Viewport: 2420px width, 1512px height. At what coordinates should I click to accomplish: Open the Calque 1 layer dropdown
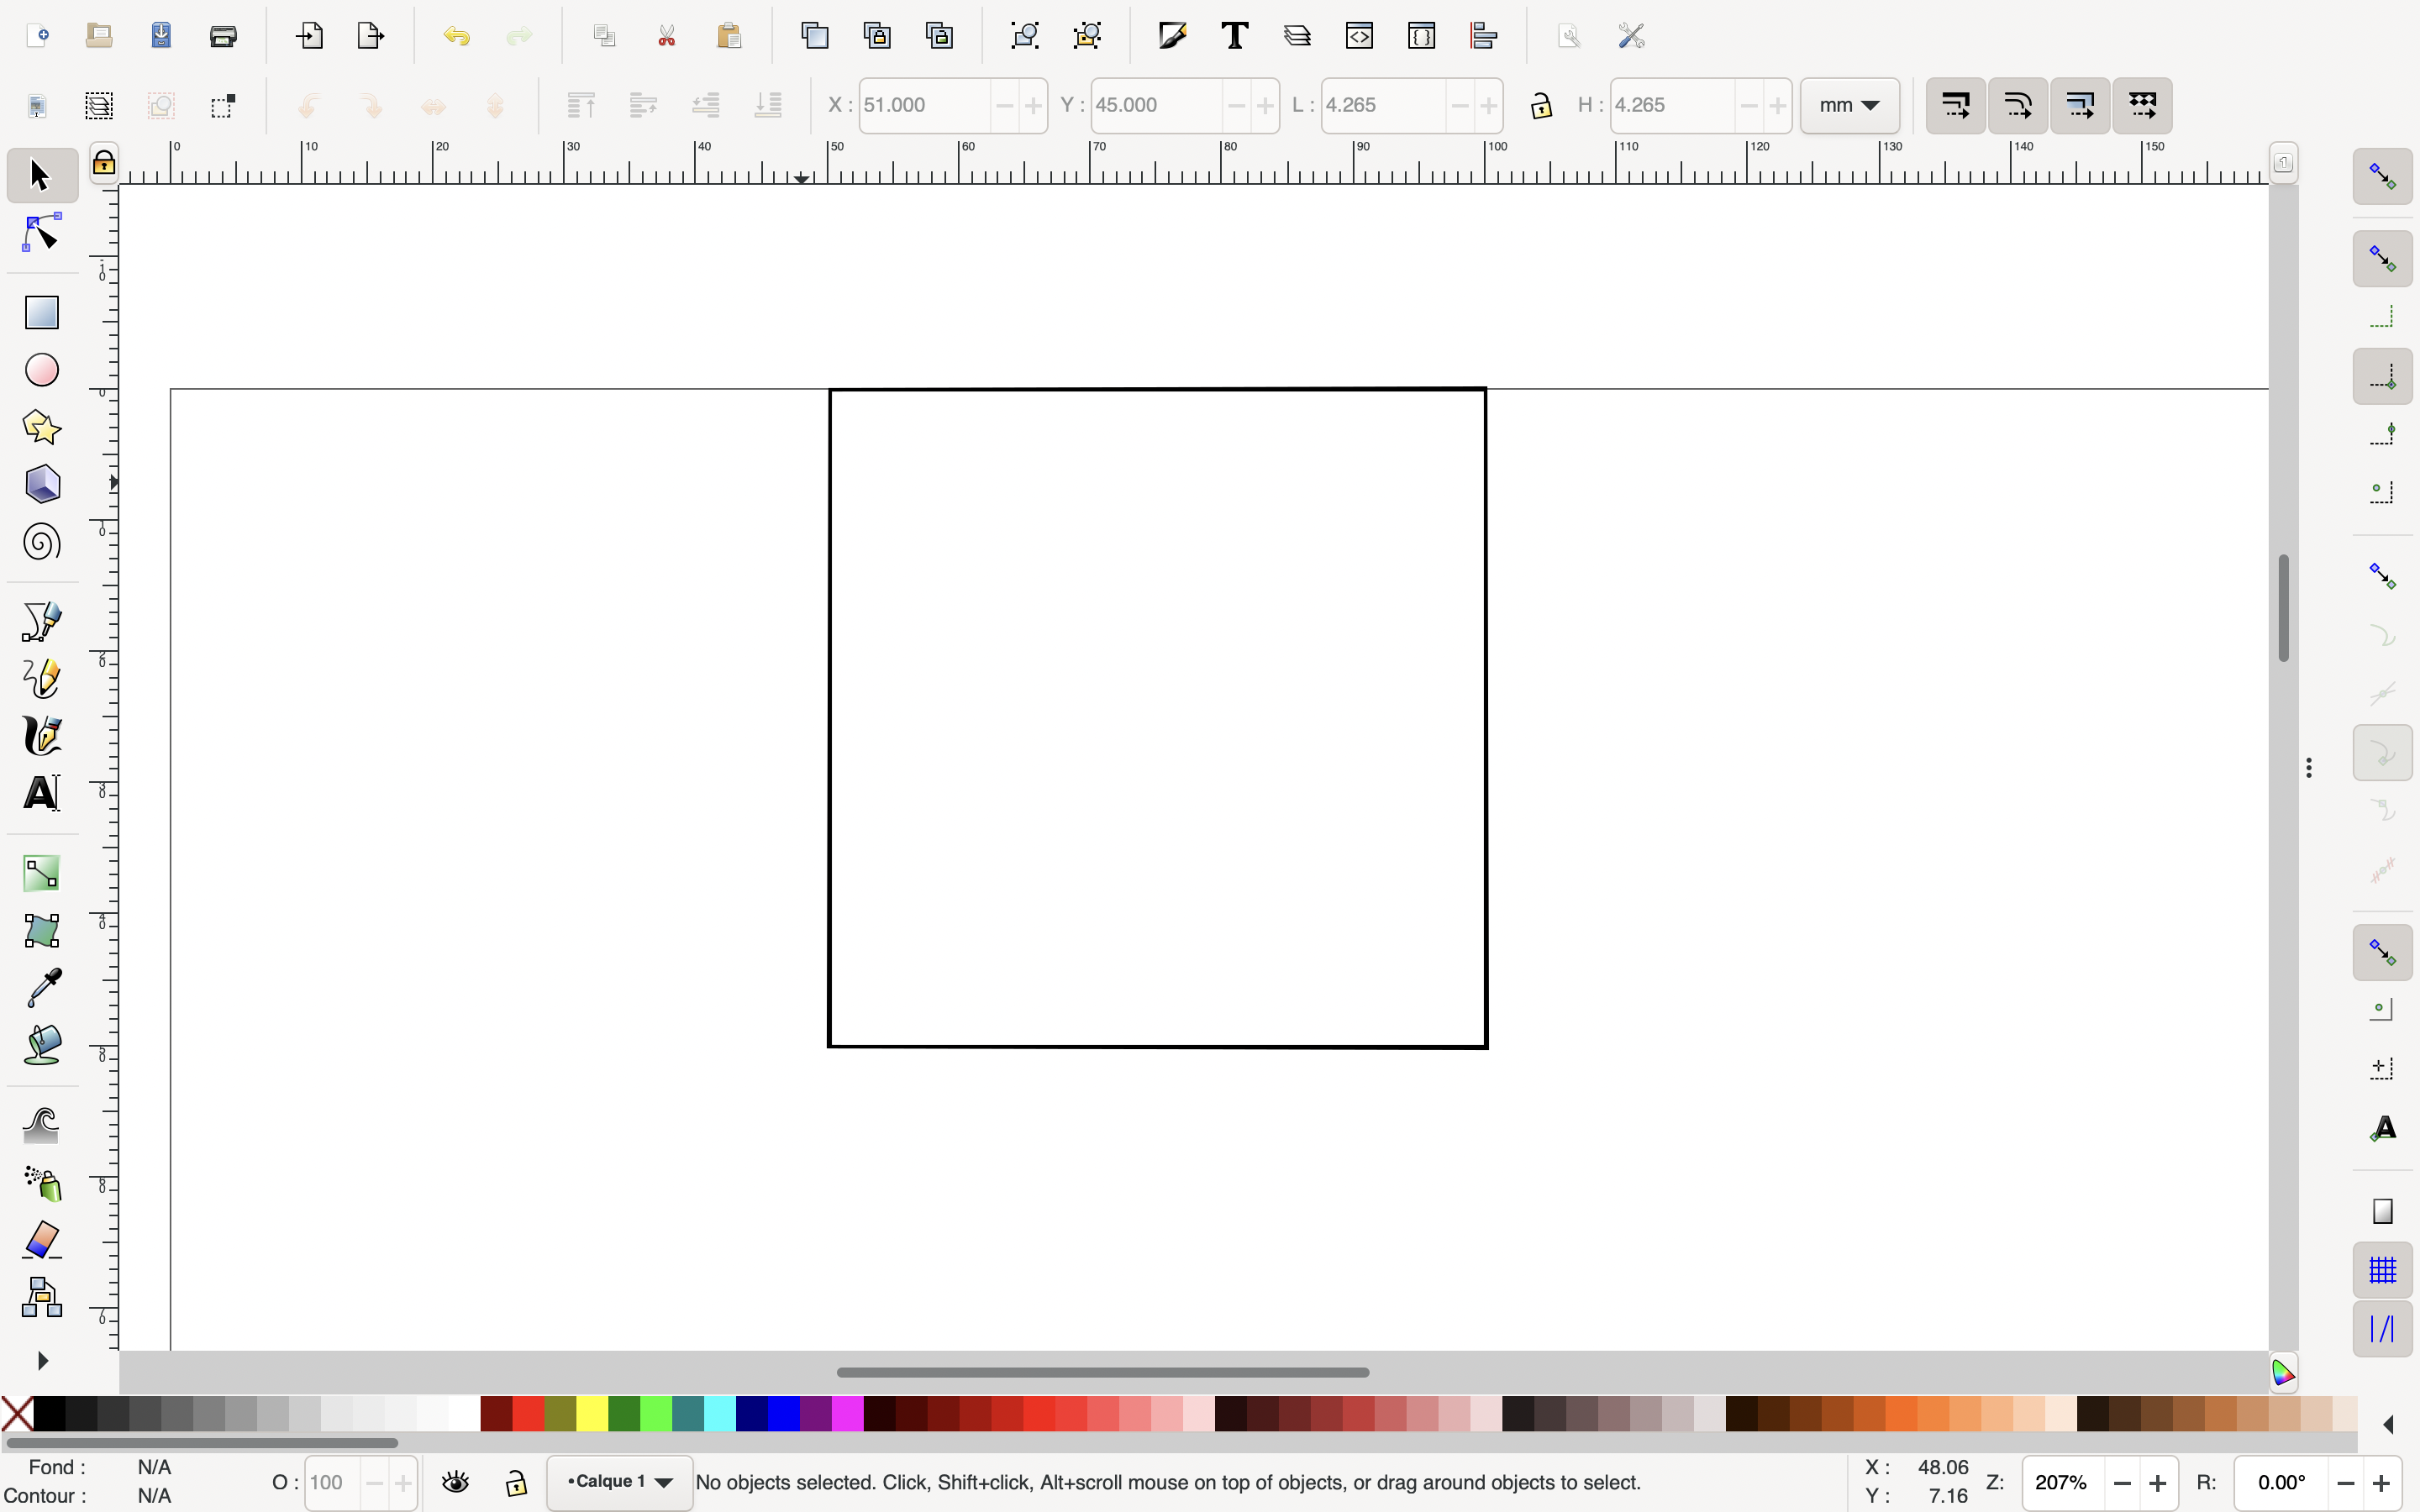pos(619,1482)
